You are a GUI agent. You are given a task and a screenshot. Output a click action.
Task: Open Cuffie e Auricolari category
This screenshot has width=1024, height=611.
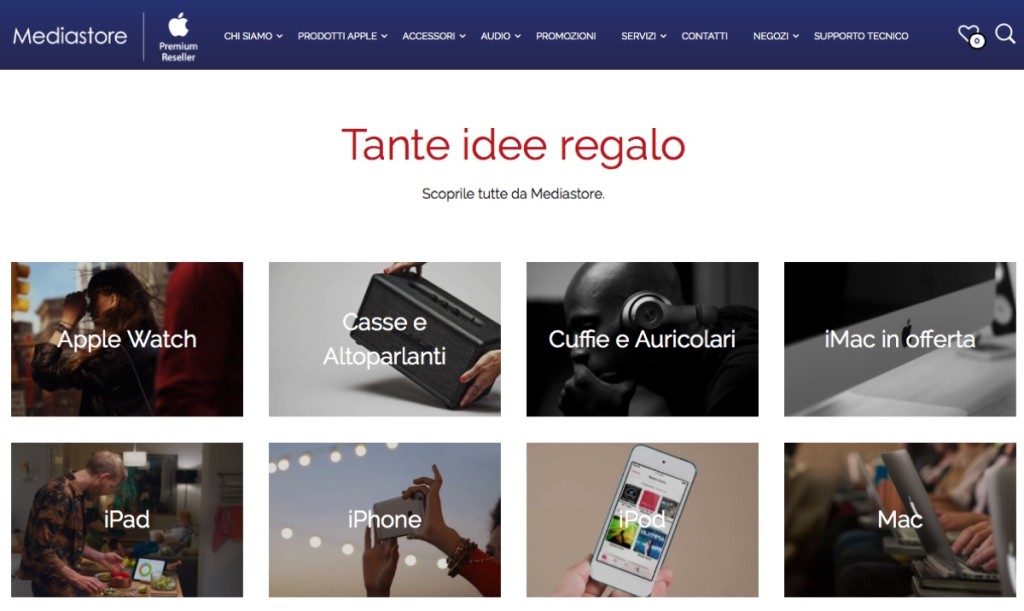(x=643, y=339)
